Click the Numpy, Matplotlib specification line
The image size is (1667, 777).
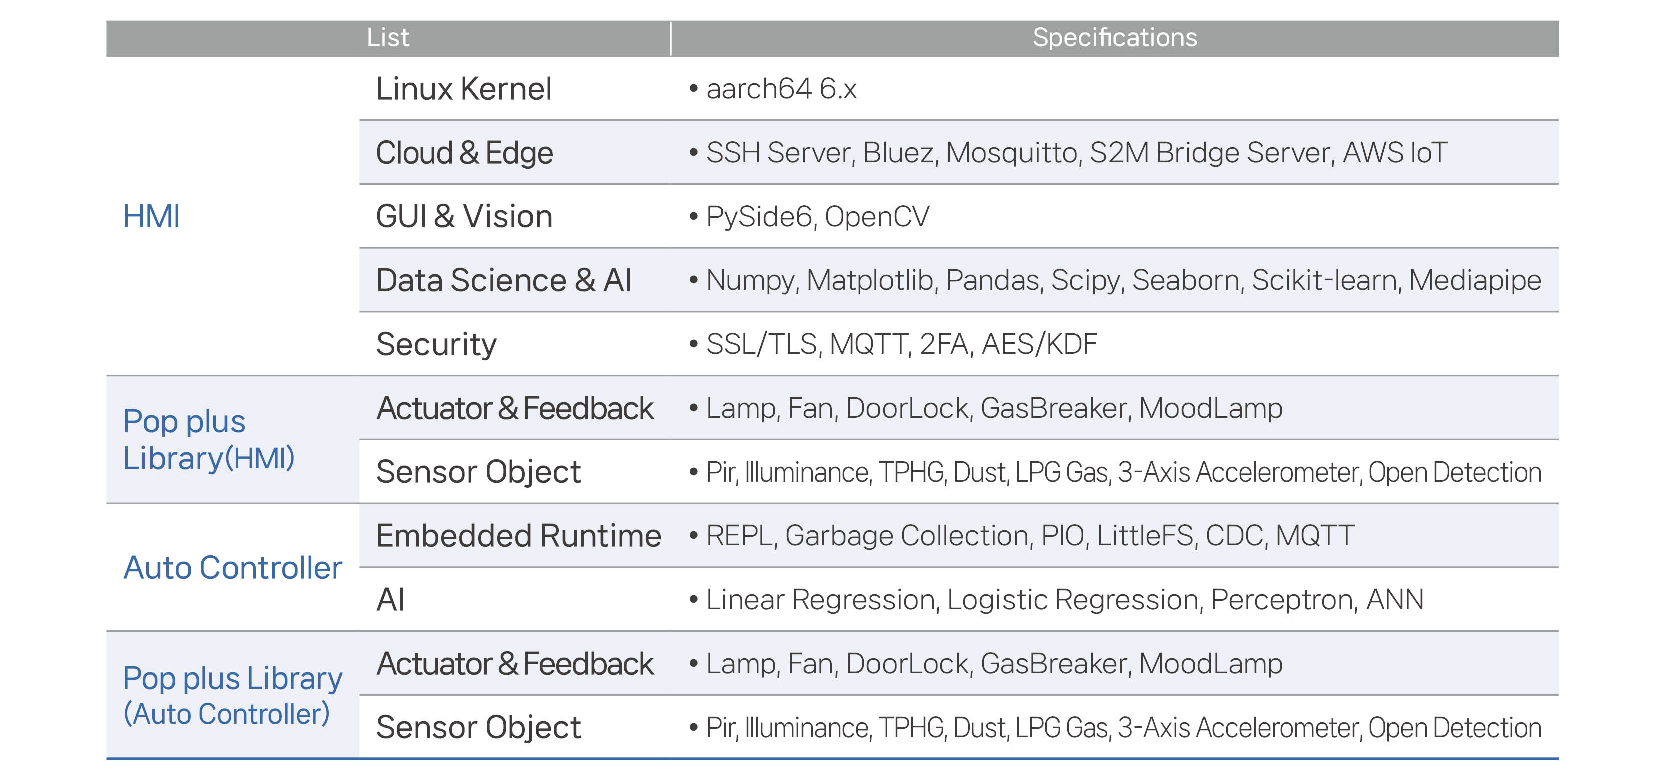[1123, 281]
